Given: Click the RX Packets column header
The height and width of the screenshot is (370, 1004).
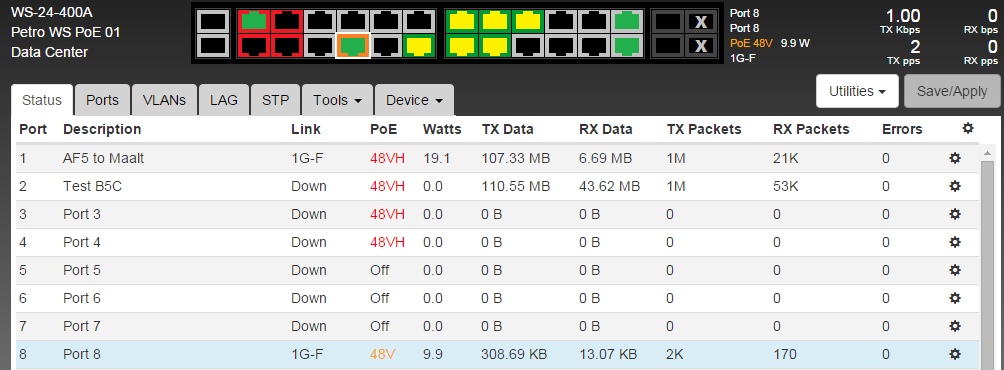Looking at the screenshot, I should pos(811,129).
